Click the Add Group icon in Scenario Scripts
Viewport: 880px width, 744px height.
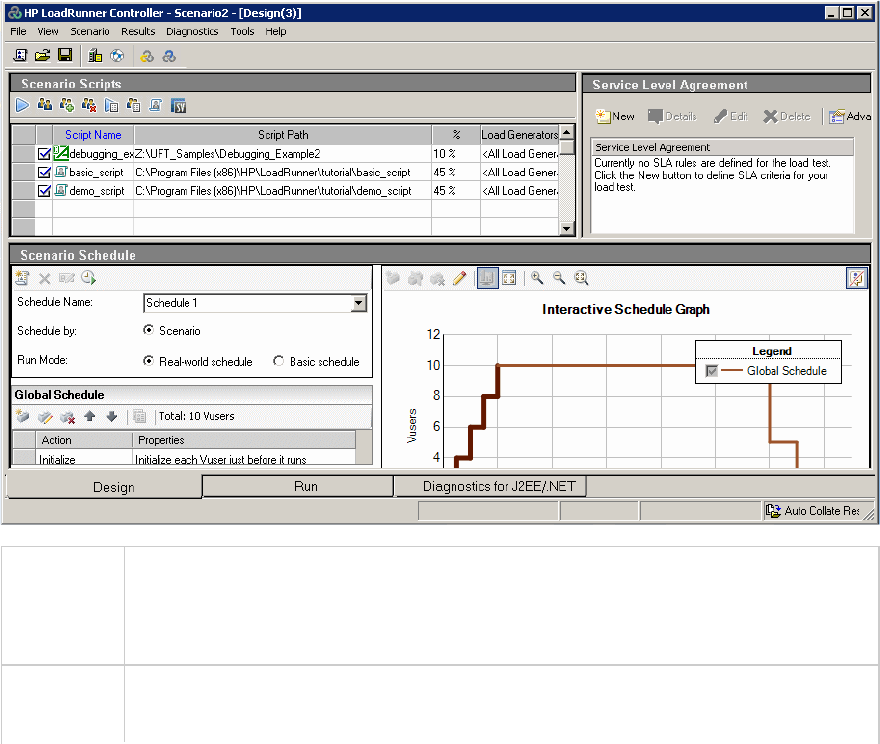point(67,105)
